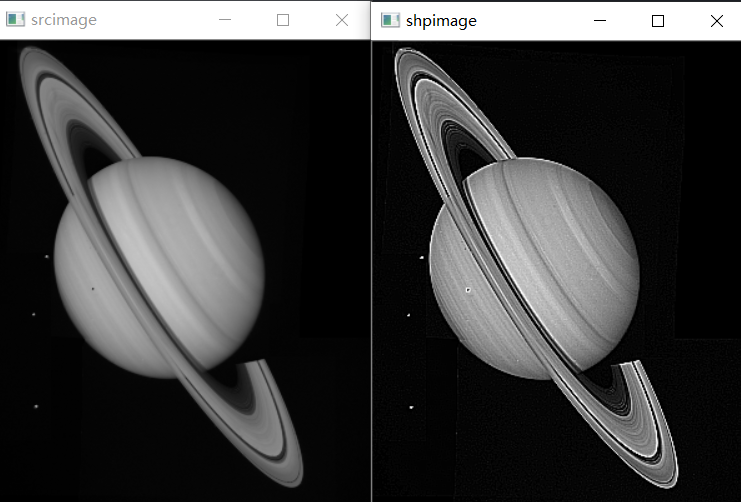
Task: Click the Saturn picture in srcimage window
Action: pos(185,271)
